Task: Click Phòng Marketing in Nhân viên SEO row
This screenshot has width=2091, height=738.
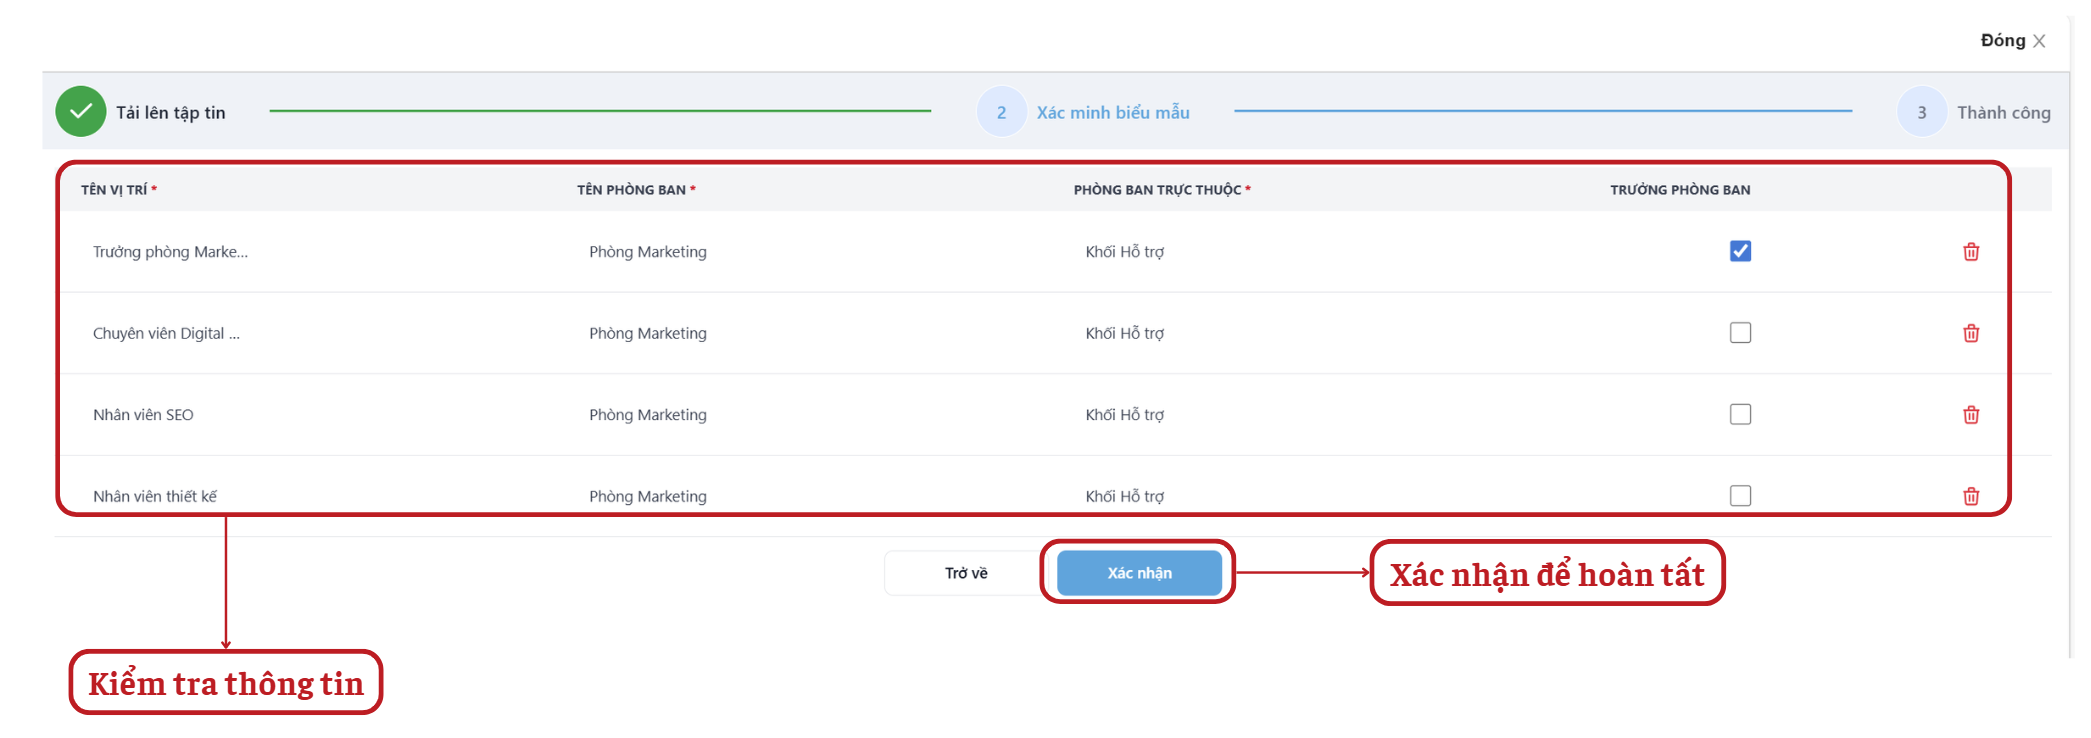Action: coord(647,415)
